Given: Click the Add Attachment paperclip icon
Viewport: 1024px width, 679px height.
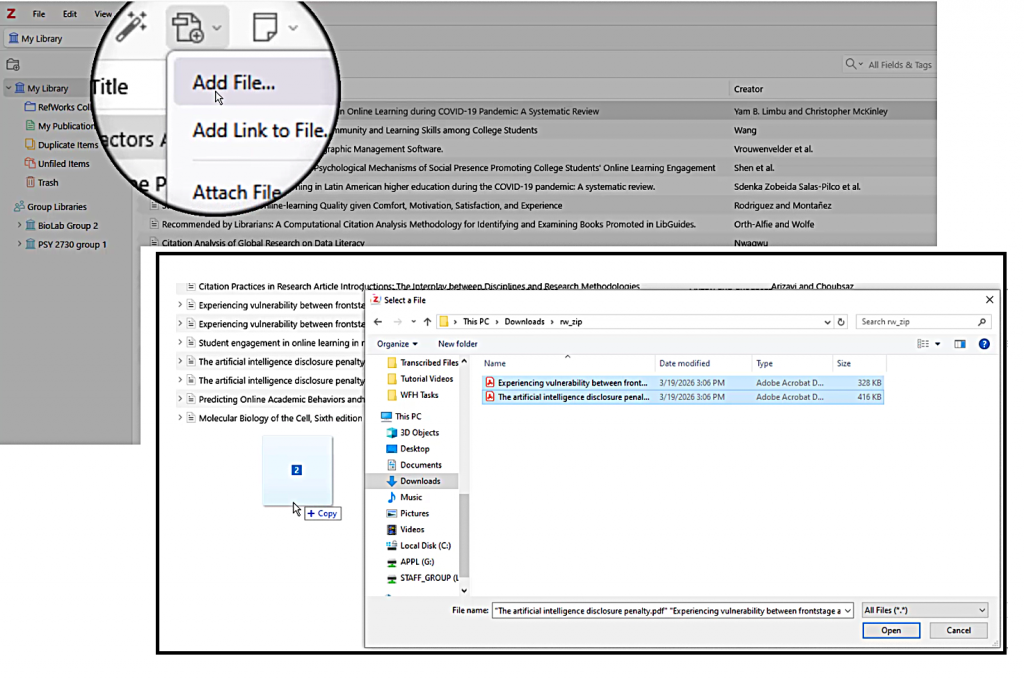Looking at the screenshot, I should [x=187, y=29].
